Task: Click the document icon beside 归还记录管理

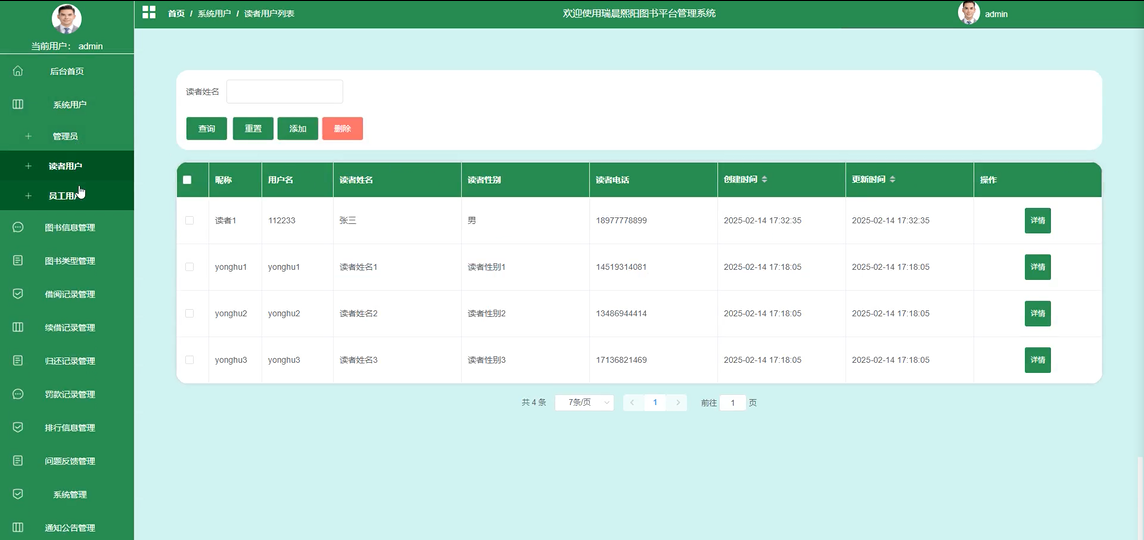Action: tap(18, 360)
